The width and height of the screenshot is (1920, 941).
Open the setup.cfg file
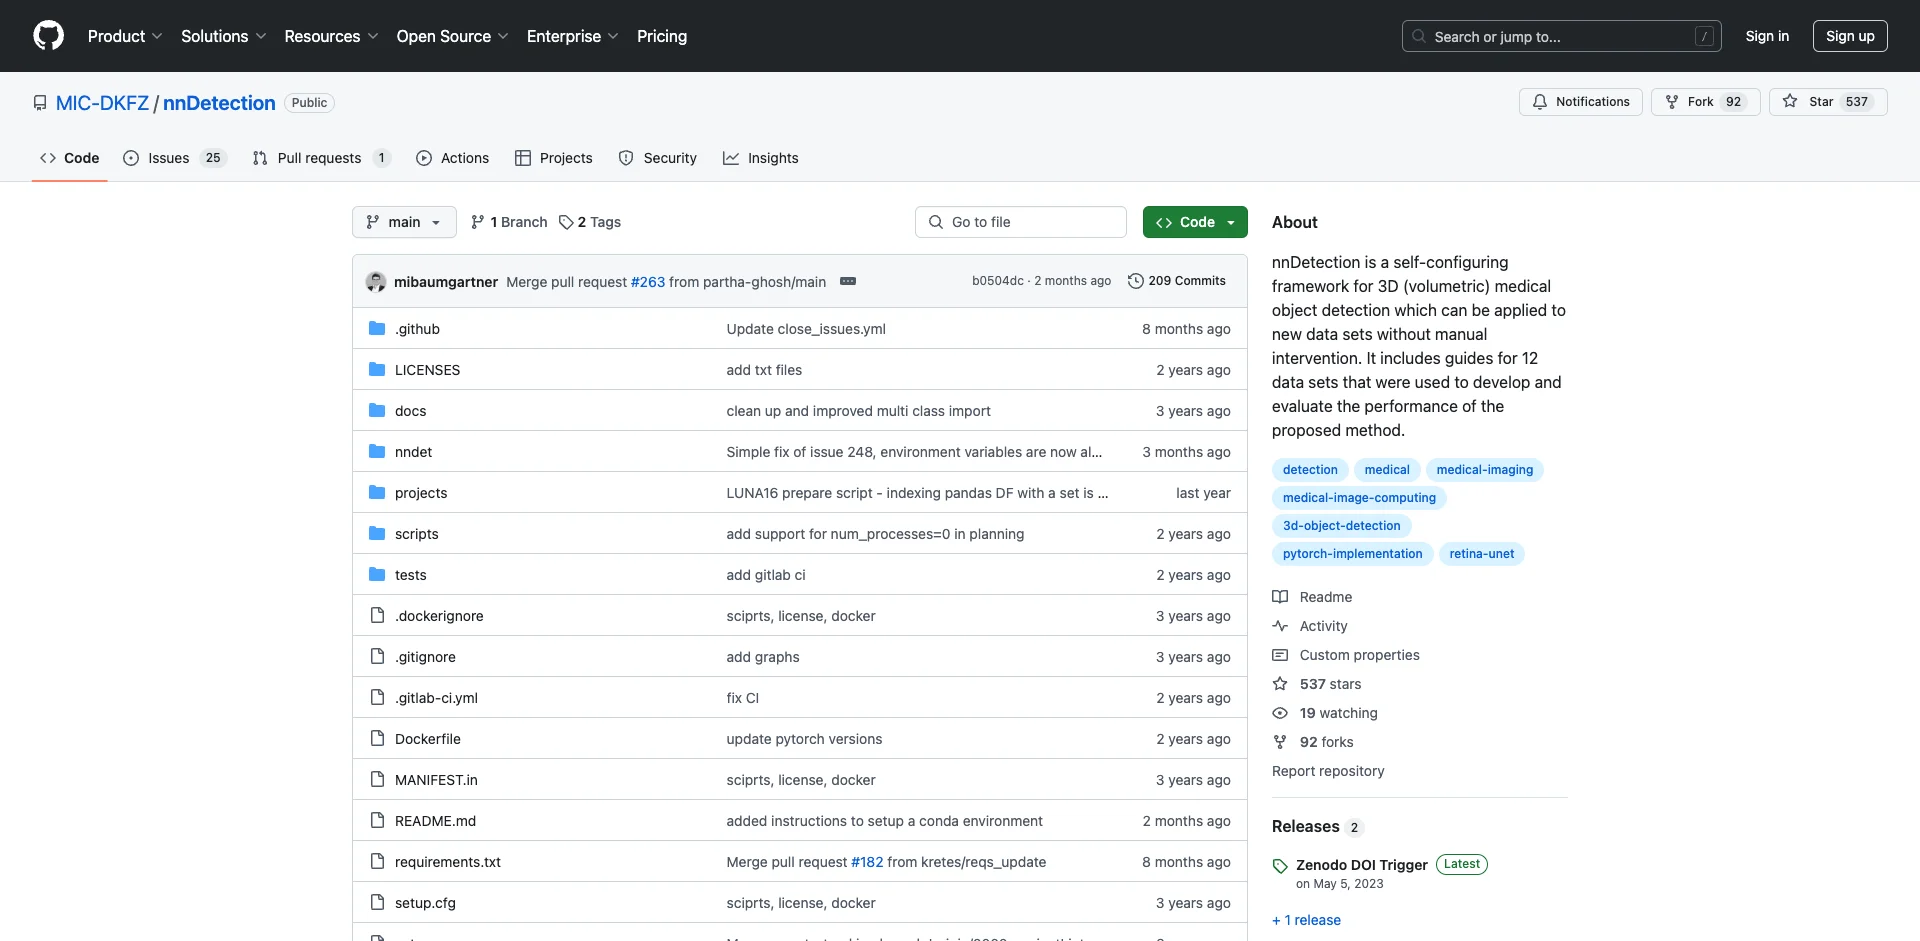425,903
